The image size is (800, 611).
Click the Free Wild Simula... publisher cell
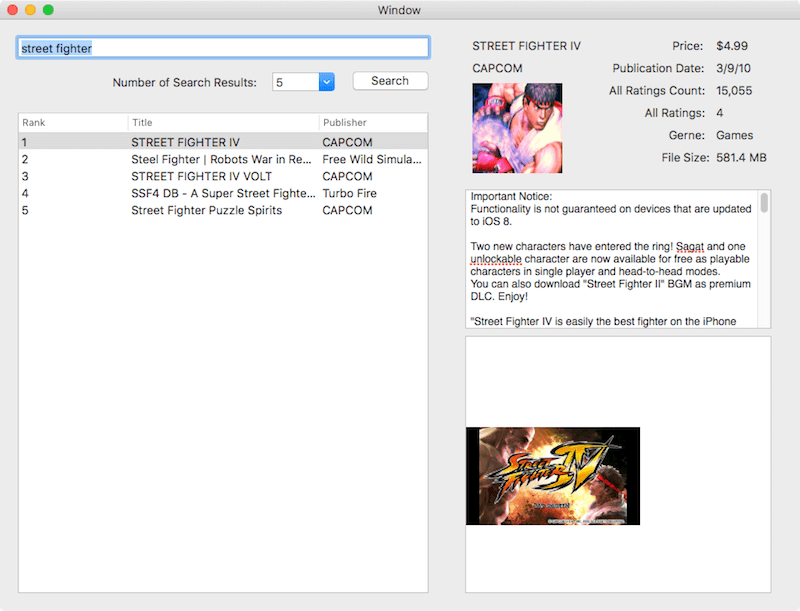point(372,159)
